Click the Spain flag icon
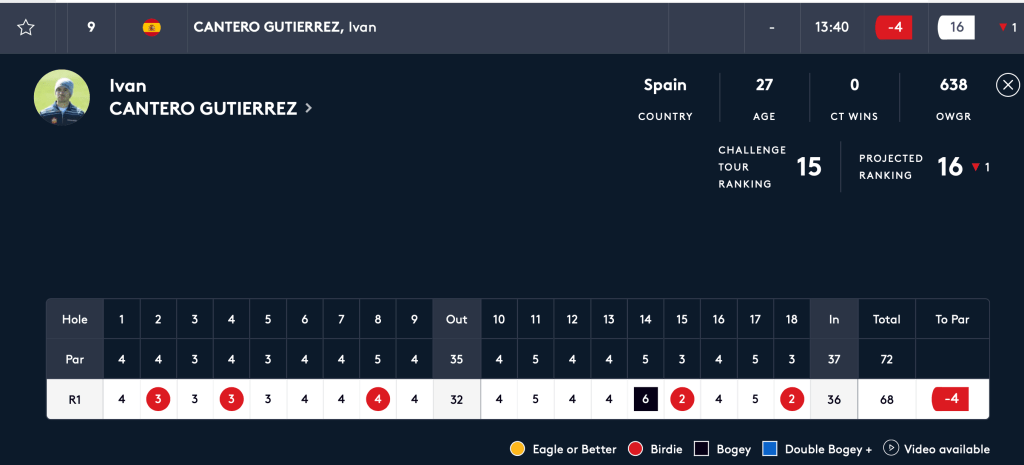Image resolution: width=1024 pixels, height=465 pixels. pos(152,27)
